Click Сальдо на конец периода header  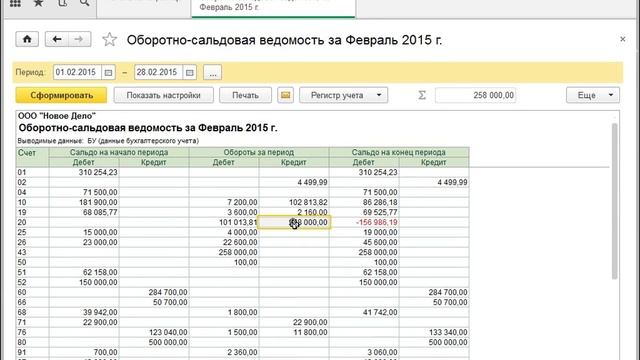[x=398, y=152]
